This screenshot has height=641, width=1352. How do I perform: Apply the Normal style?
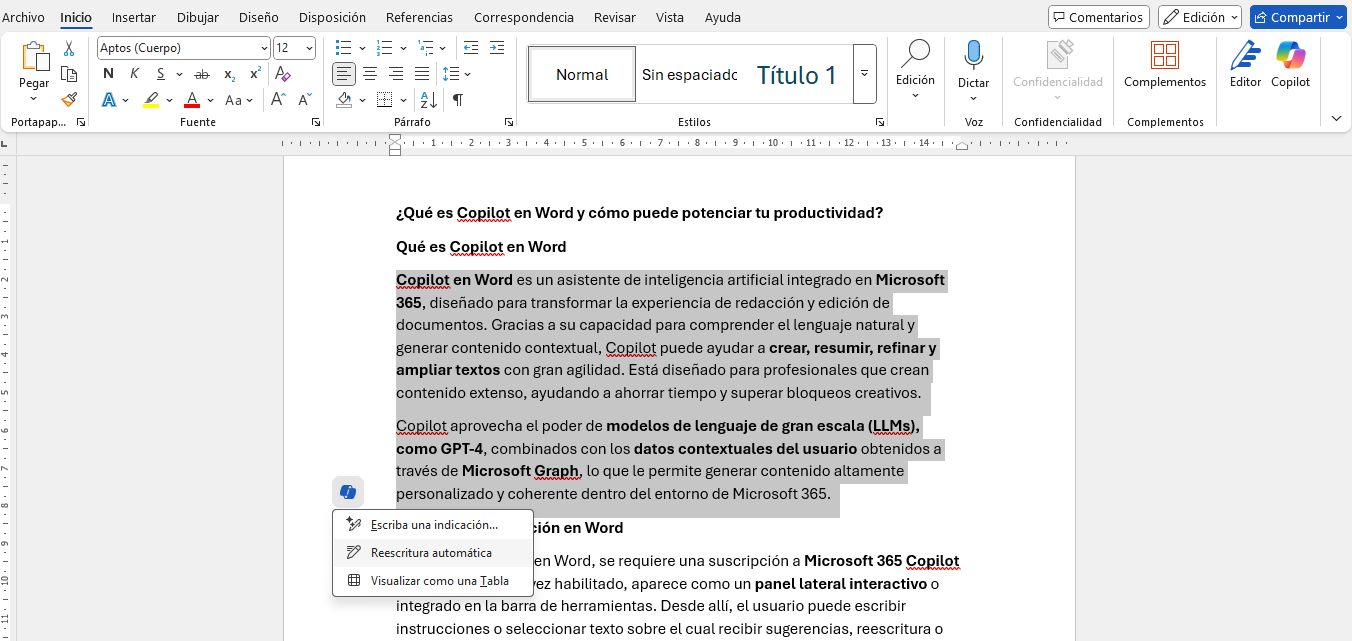[582, 74]
